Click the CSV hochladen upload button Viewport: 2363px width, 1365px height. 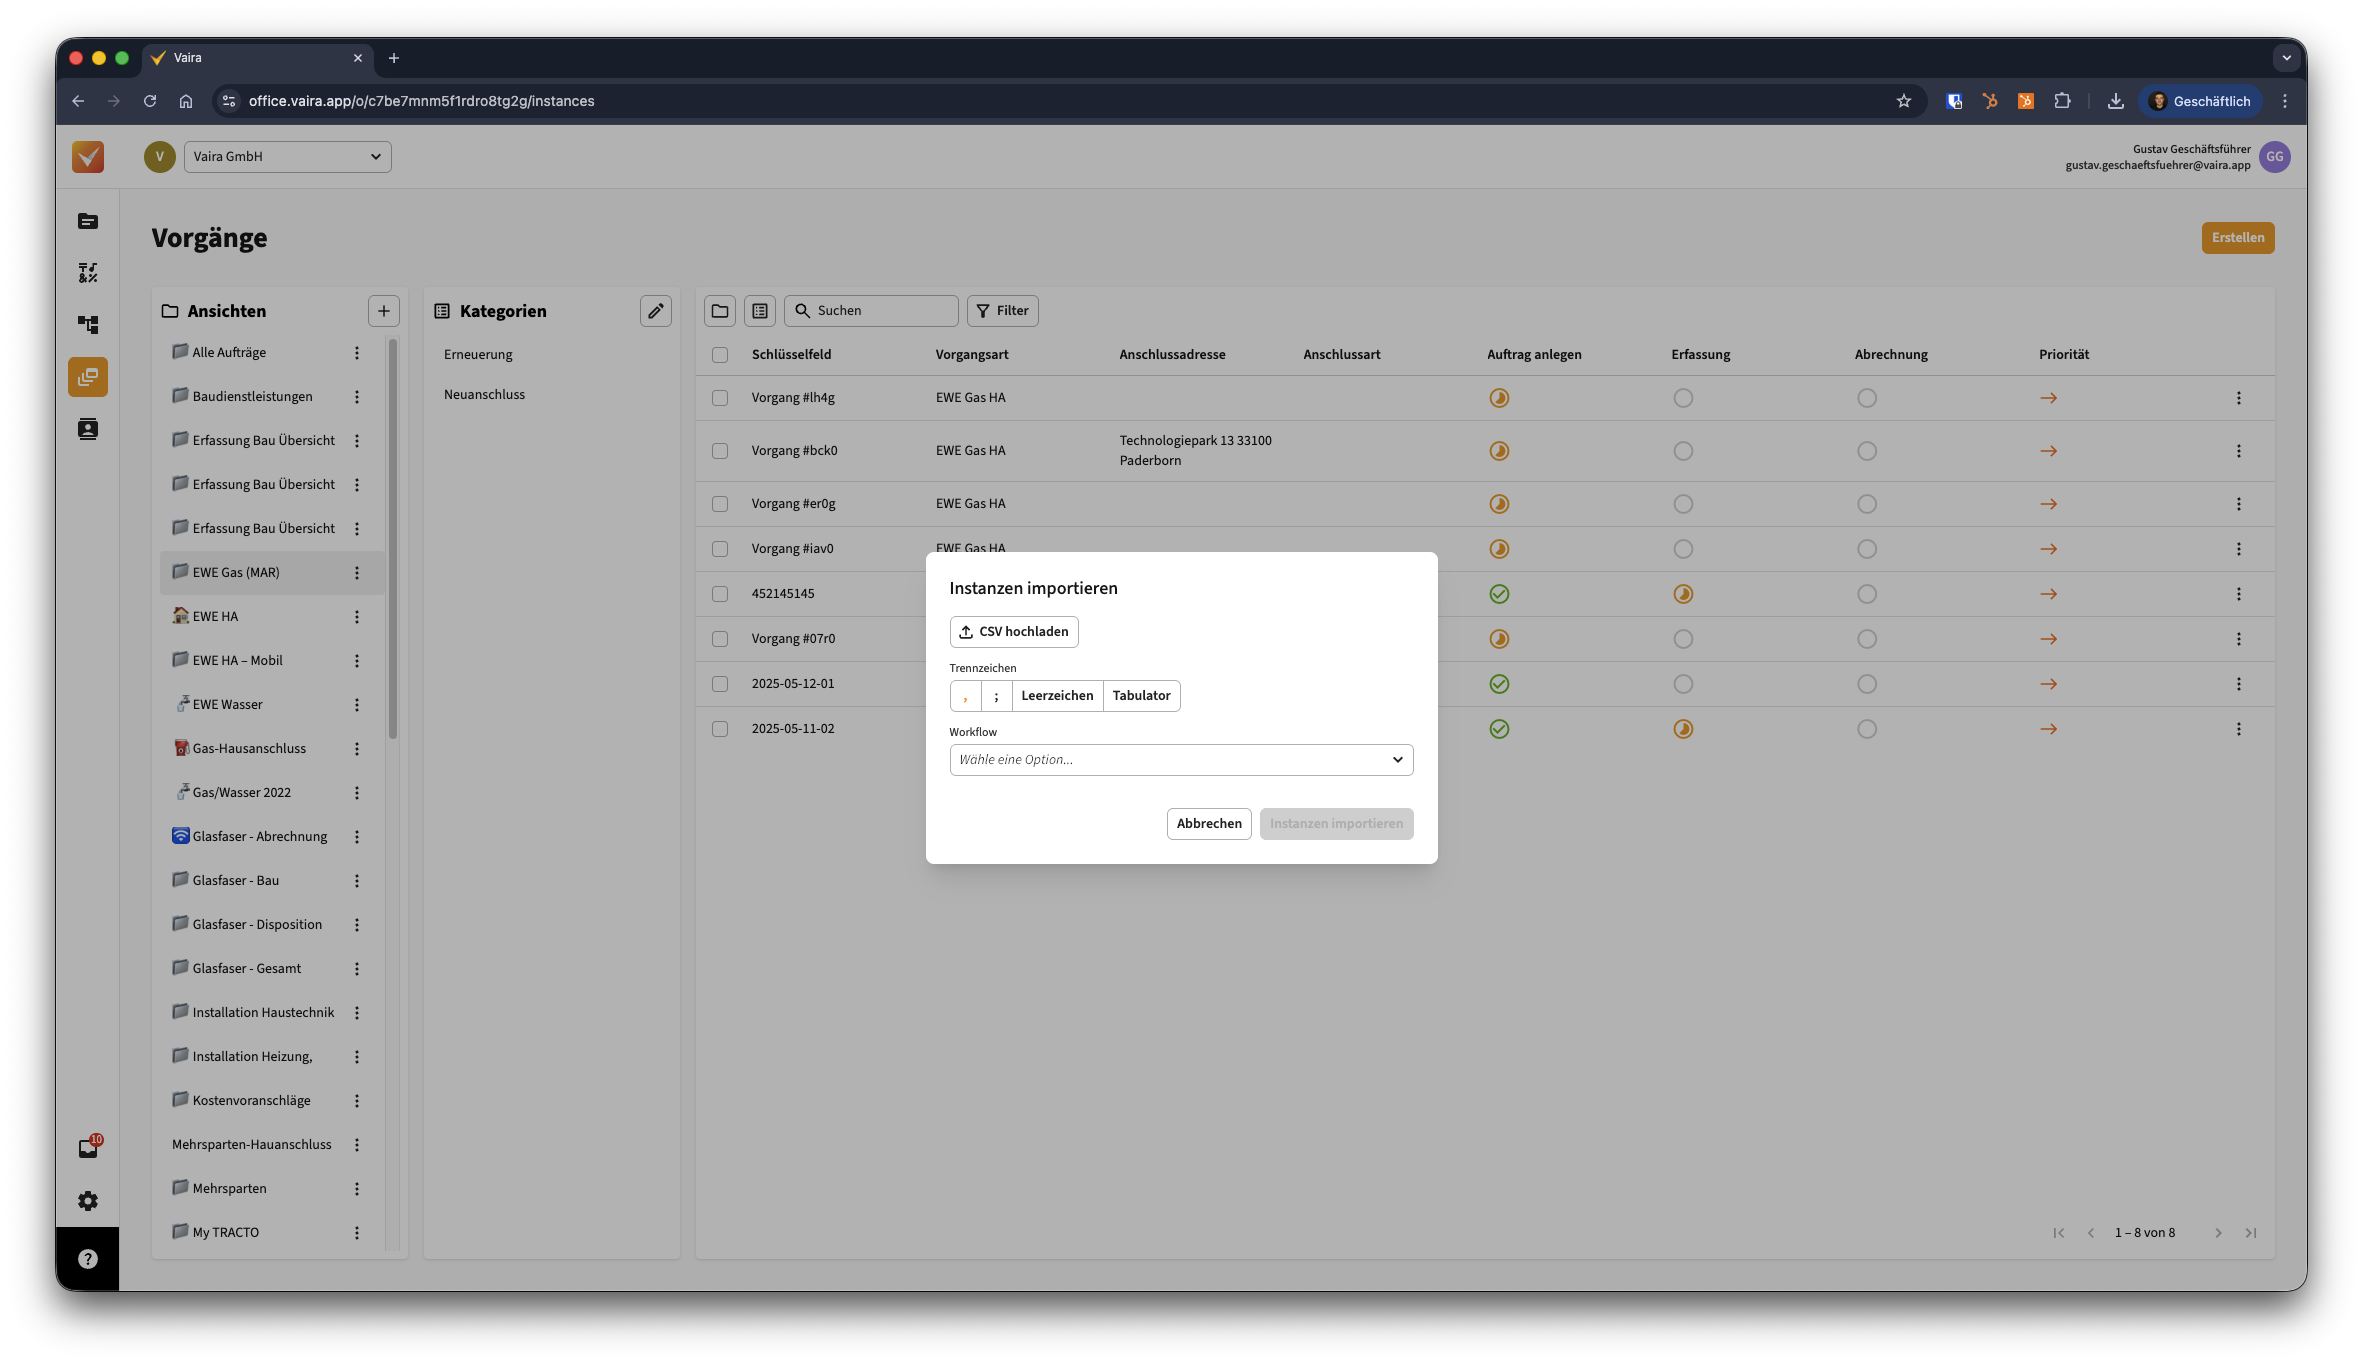coord(1013,632)
